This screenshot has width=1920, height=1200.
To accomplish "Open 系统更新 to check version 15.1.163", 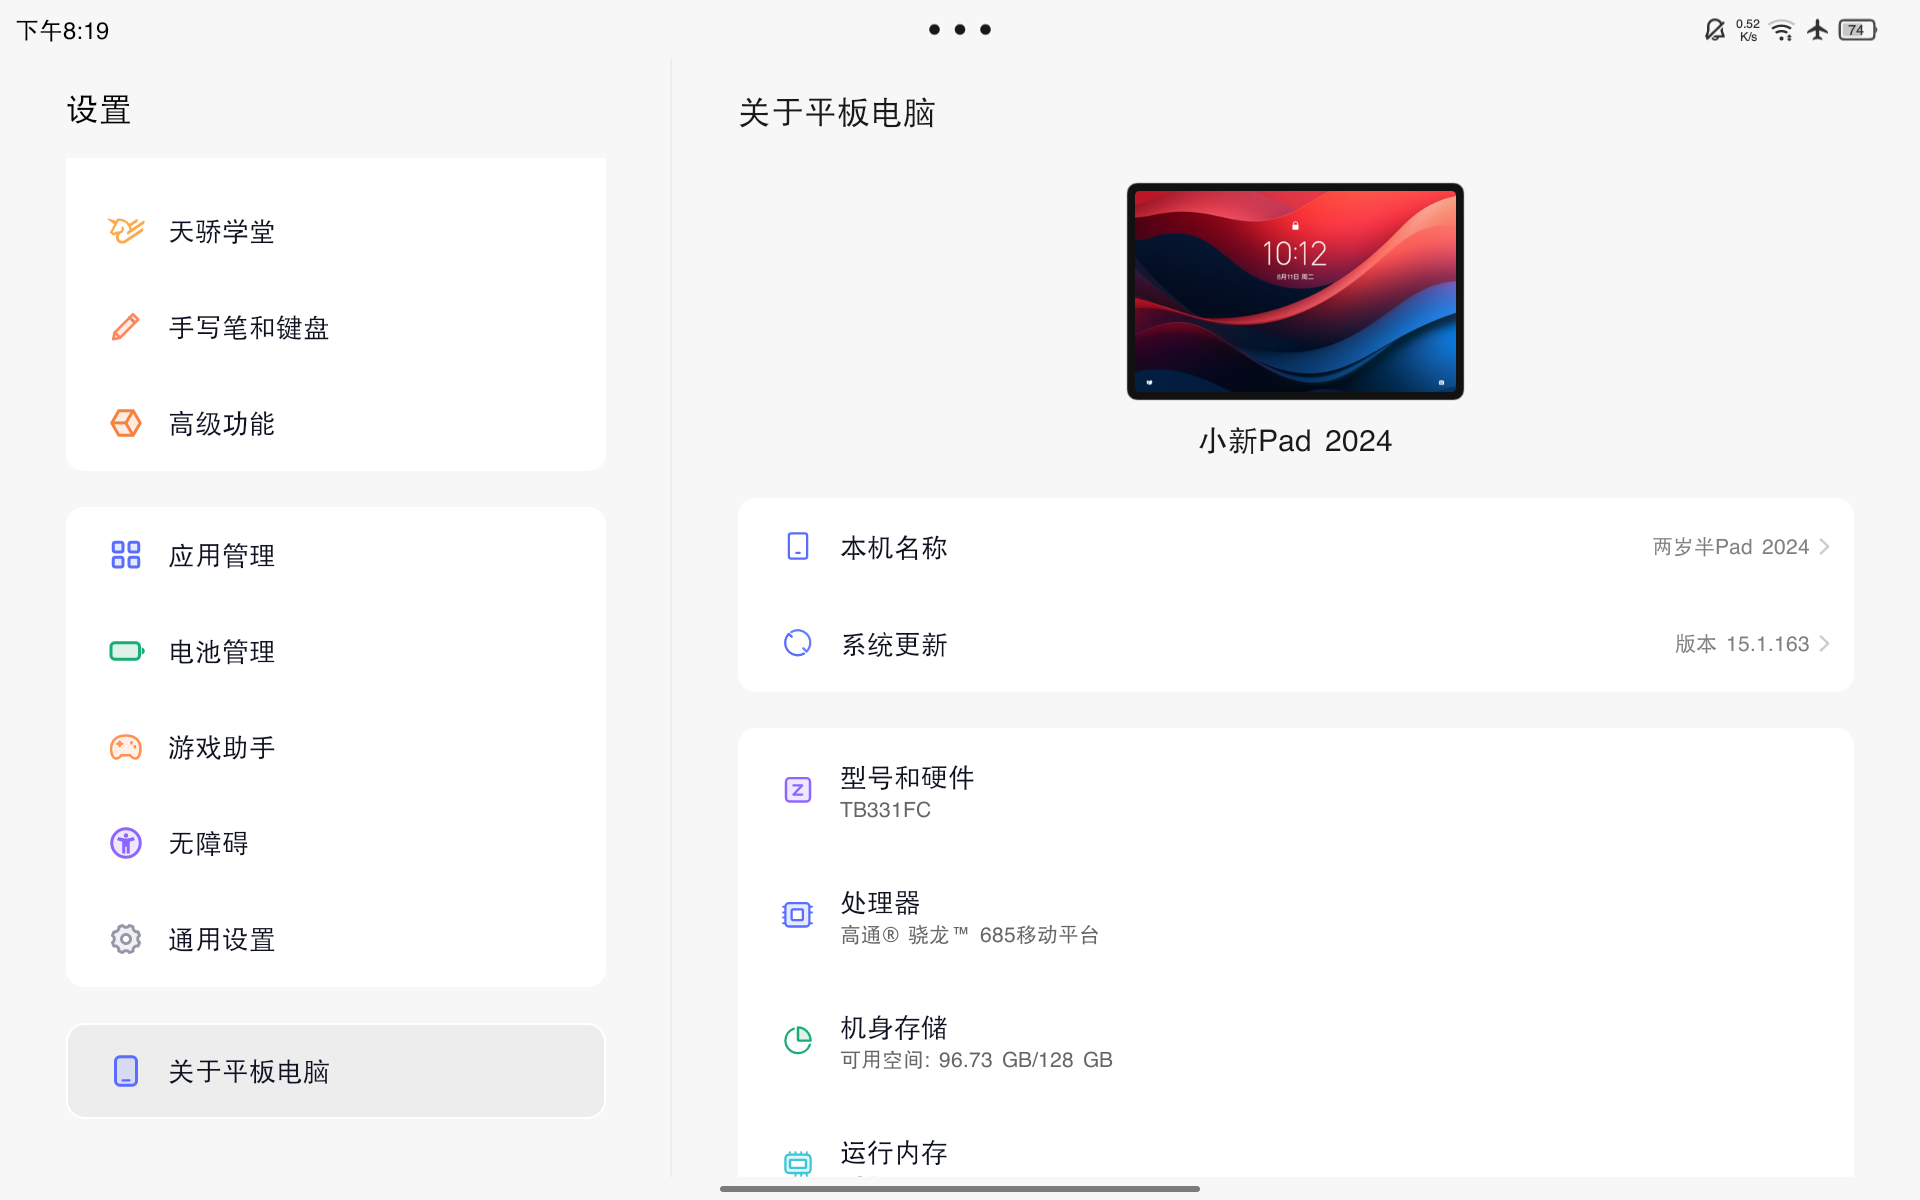I will tap(1295, 643).
